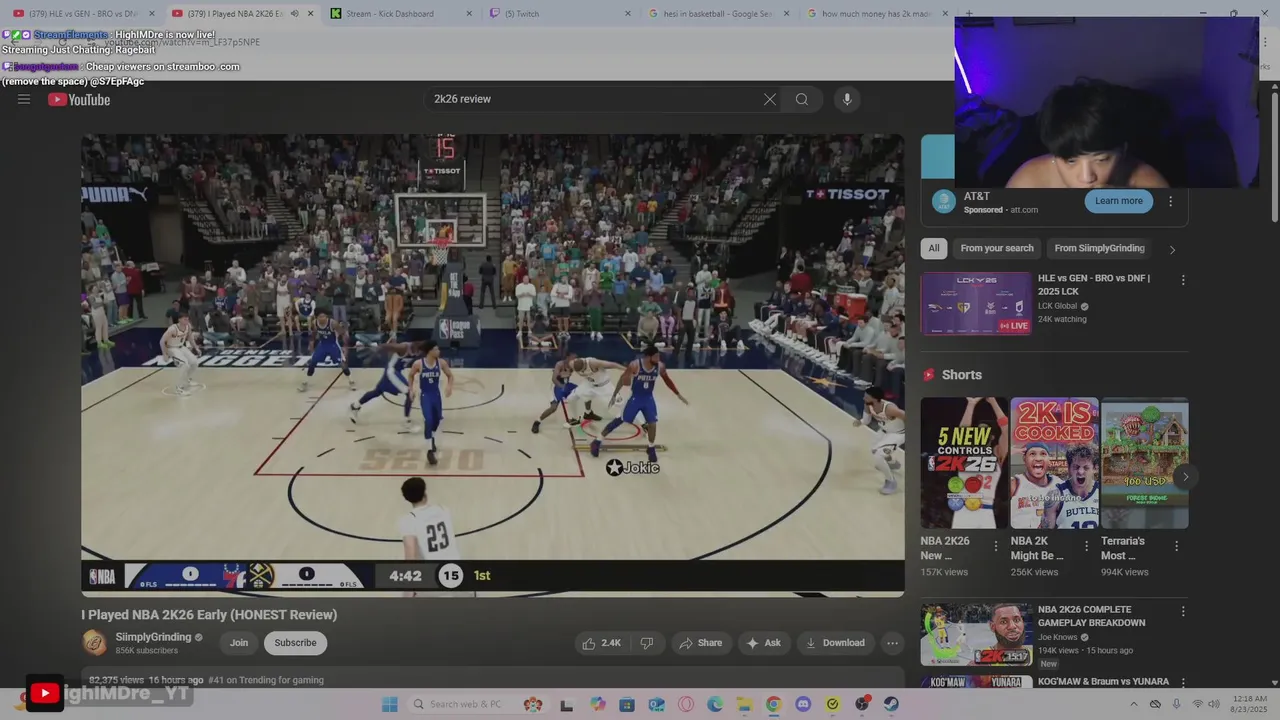1280x720 pixels.
Task: Click the video player to pause
Action: pos(493,365)
